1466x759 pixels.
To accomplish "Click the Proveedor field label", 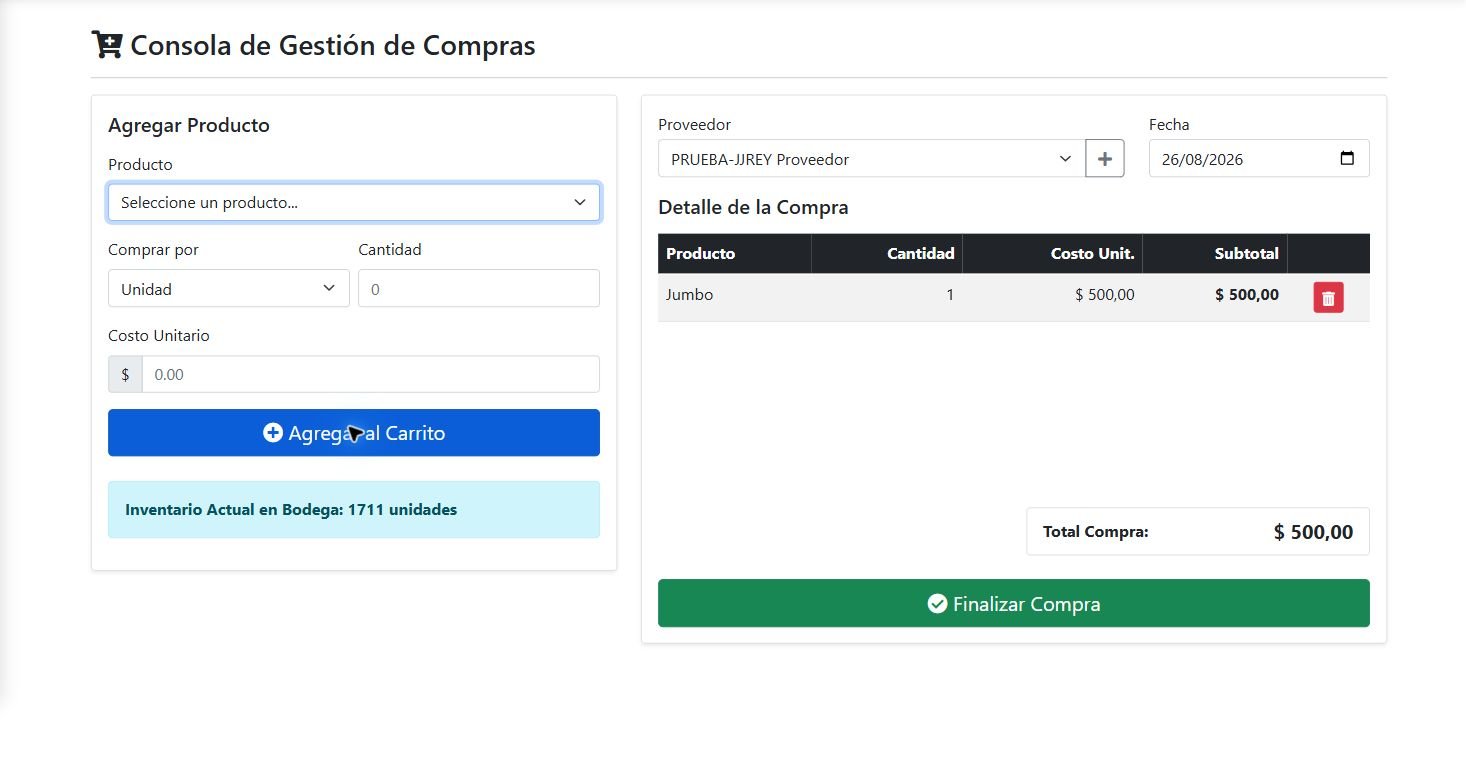I will [694, 125].
